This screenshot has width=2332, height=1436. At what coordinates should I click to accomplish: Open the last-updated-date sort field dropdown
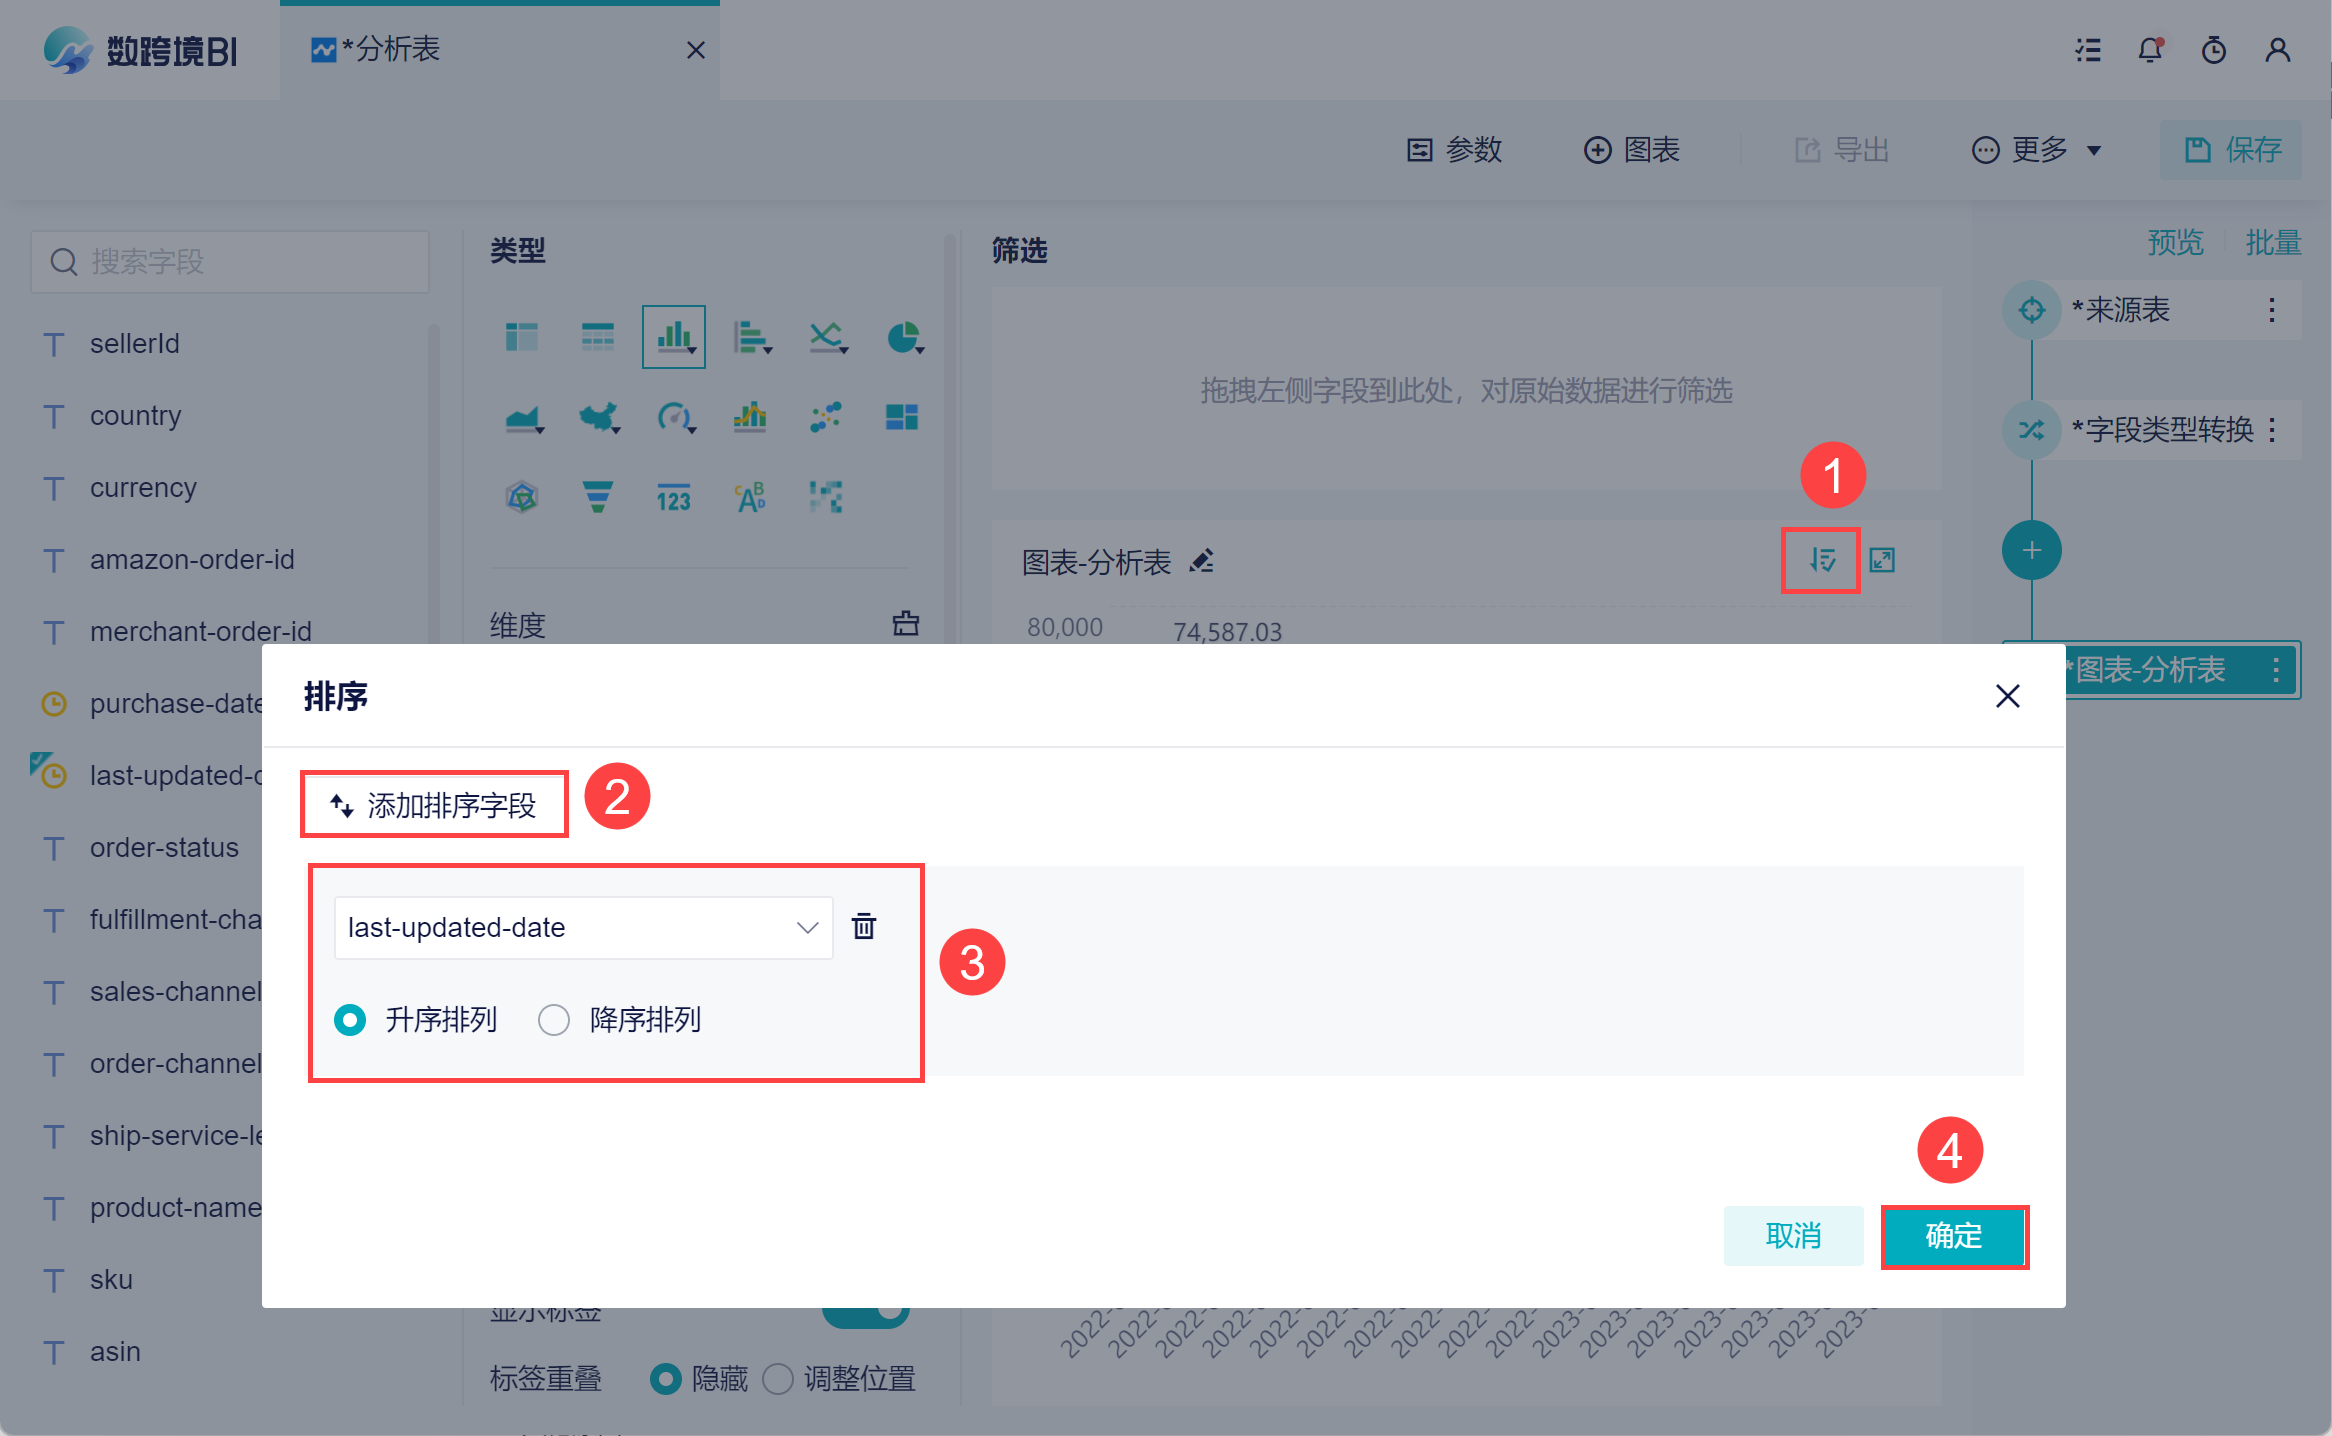[x=583, y=928]
